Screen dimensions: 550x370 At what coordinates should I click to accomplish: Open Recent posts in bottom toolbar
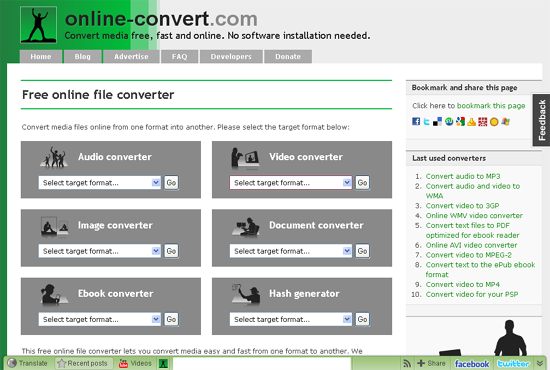pos(83,363)
